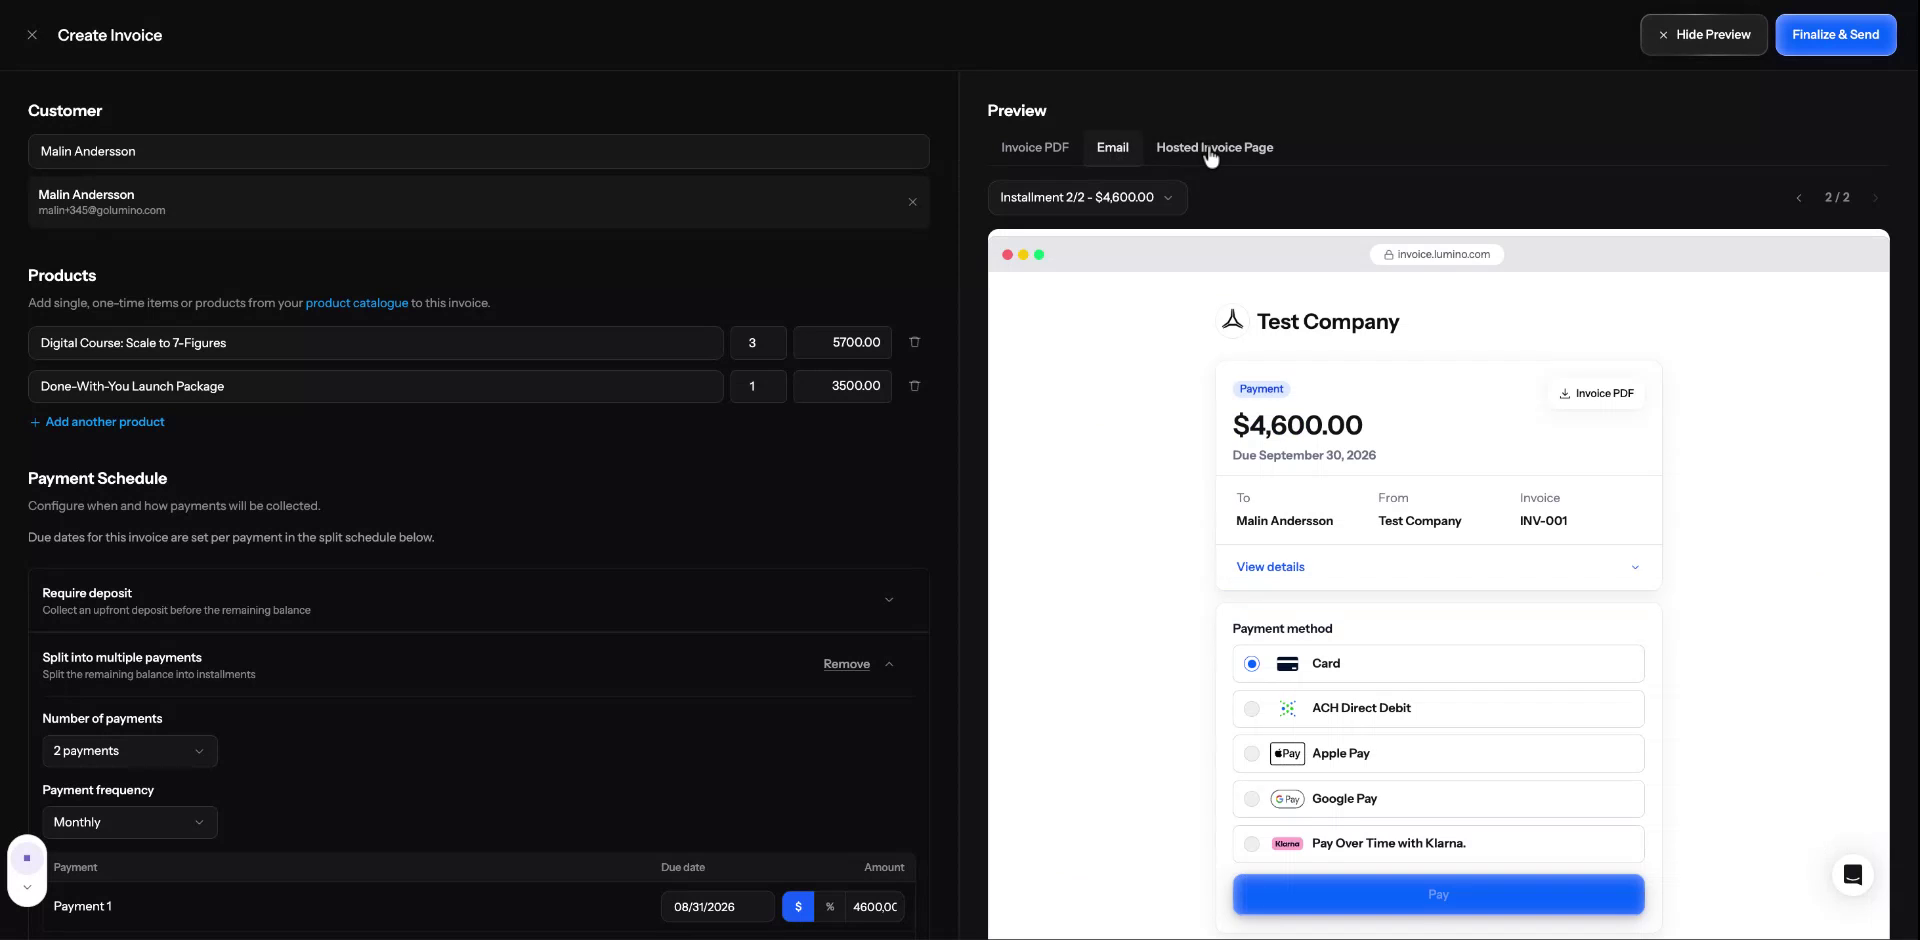This screenshot has height=940, width=1920.
Task: Expand the recorder widget chevron
Action: pos(27,887)
